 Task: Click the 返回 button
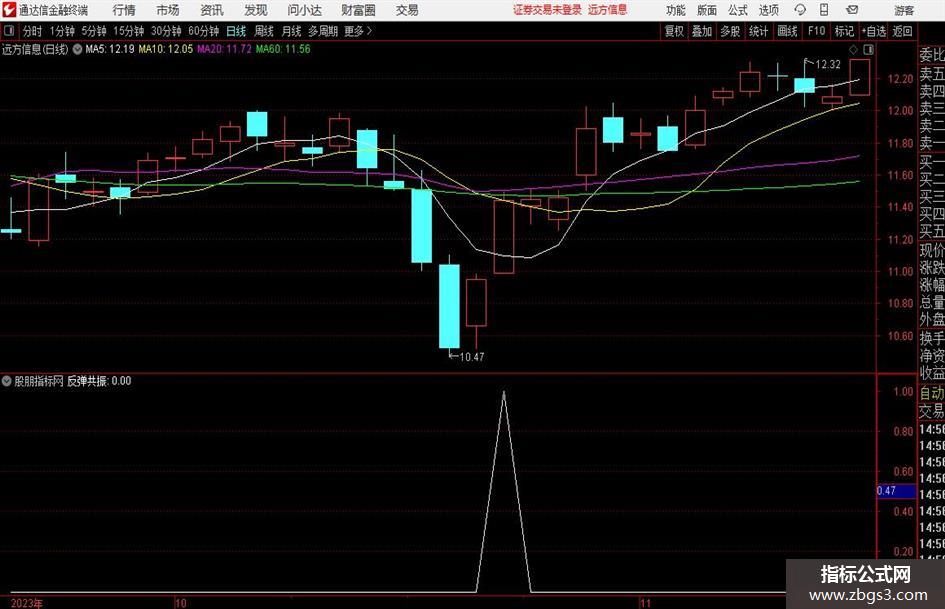tap(902, 31)
